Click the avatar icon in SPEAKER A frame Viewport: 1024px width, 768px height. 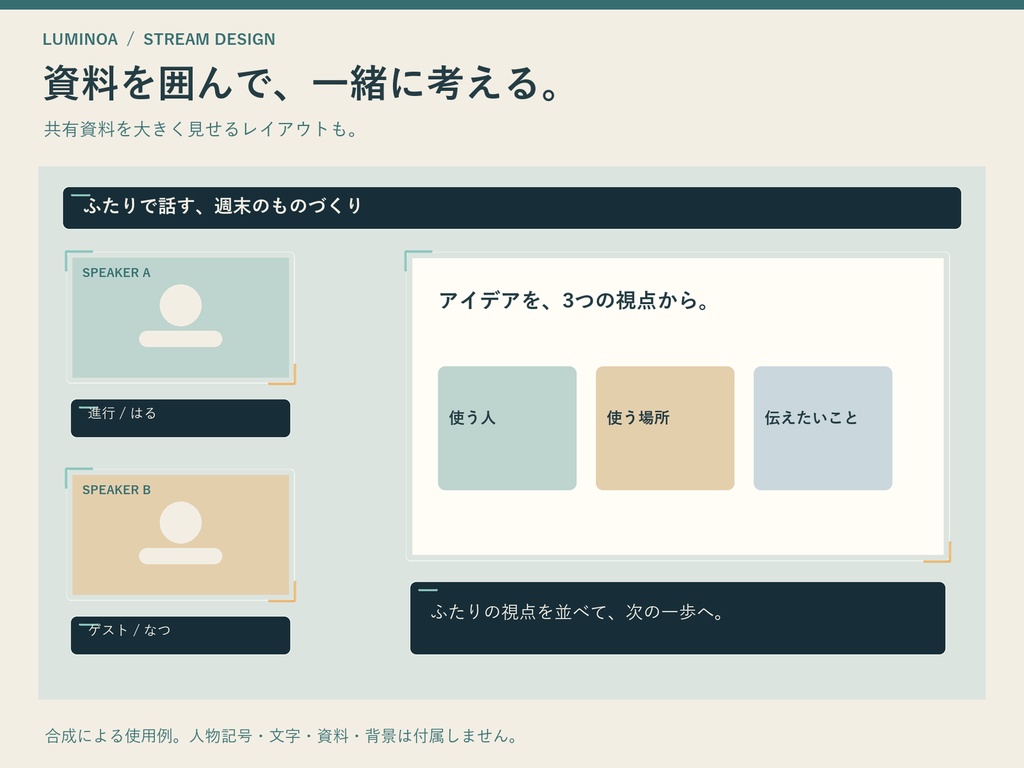pyautogui.click(x=181, y=315)
